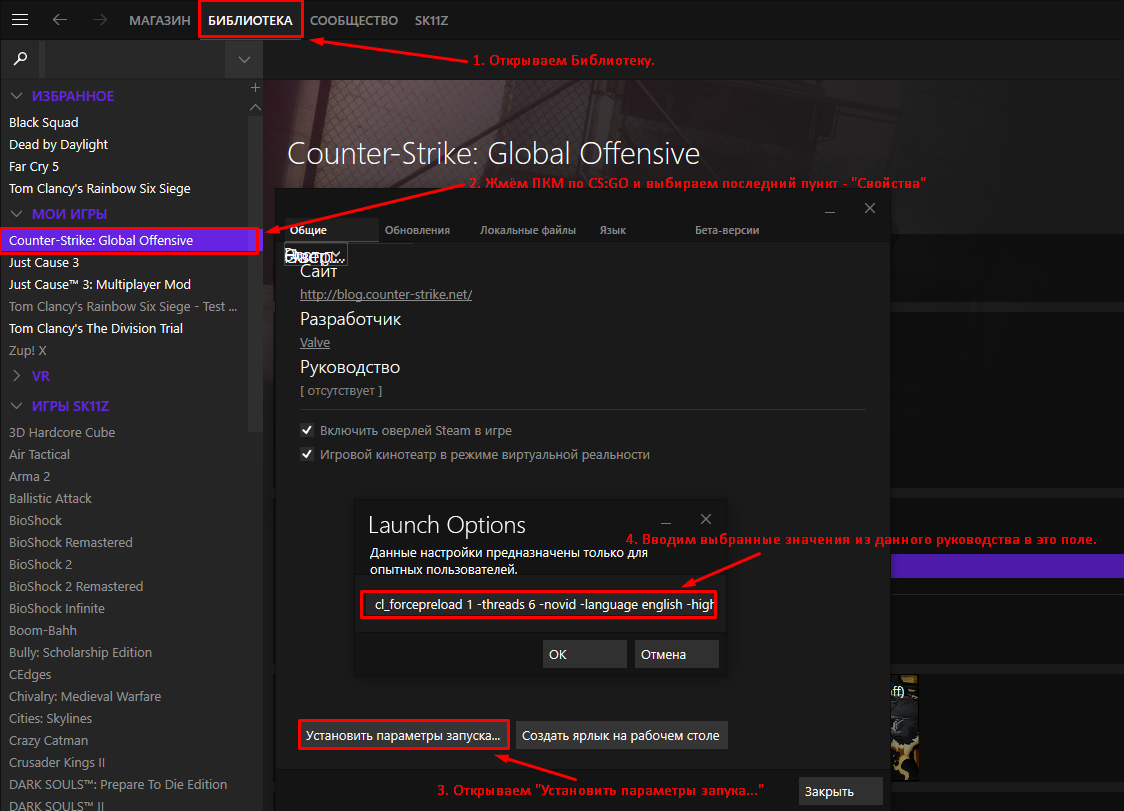
Task: Cancel launch options with Отмена
Action: tap(676, 654)
